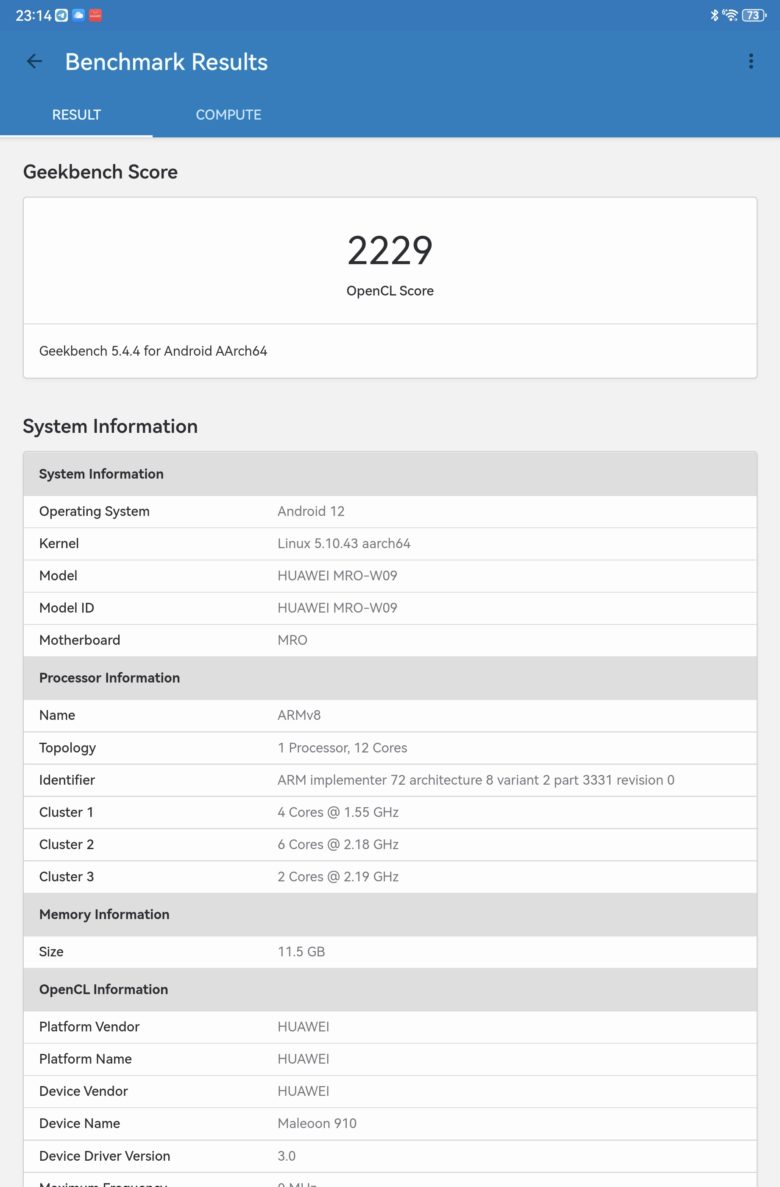Tap the OpenCL Score label

[x=390, y=291]
